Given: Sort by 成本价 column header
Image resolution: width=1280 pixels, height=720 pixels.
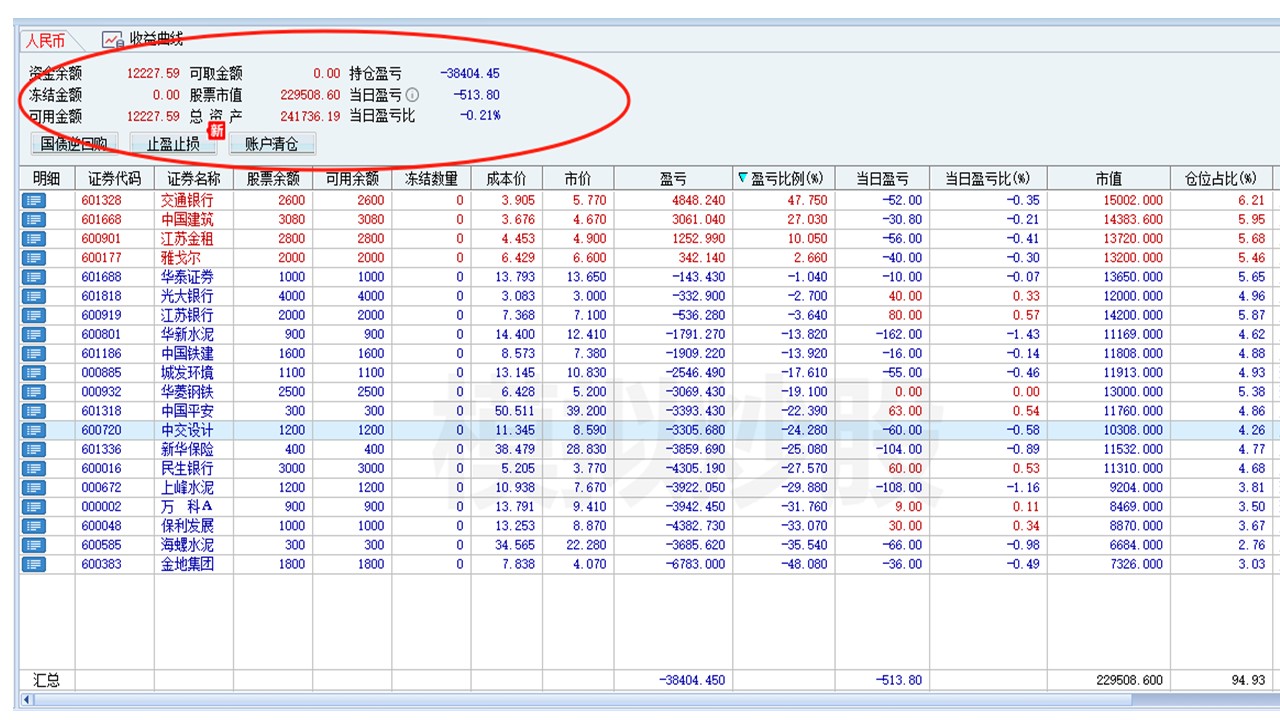Looking at the screenshot, I should click(x=506, y=179).
